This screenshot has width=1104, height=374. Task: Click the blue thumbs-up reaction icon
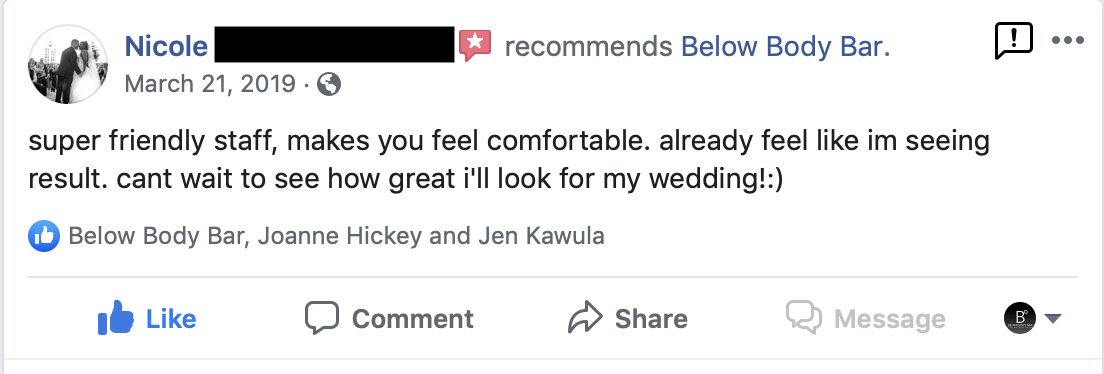44,236
